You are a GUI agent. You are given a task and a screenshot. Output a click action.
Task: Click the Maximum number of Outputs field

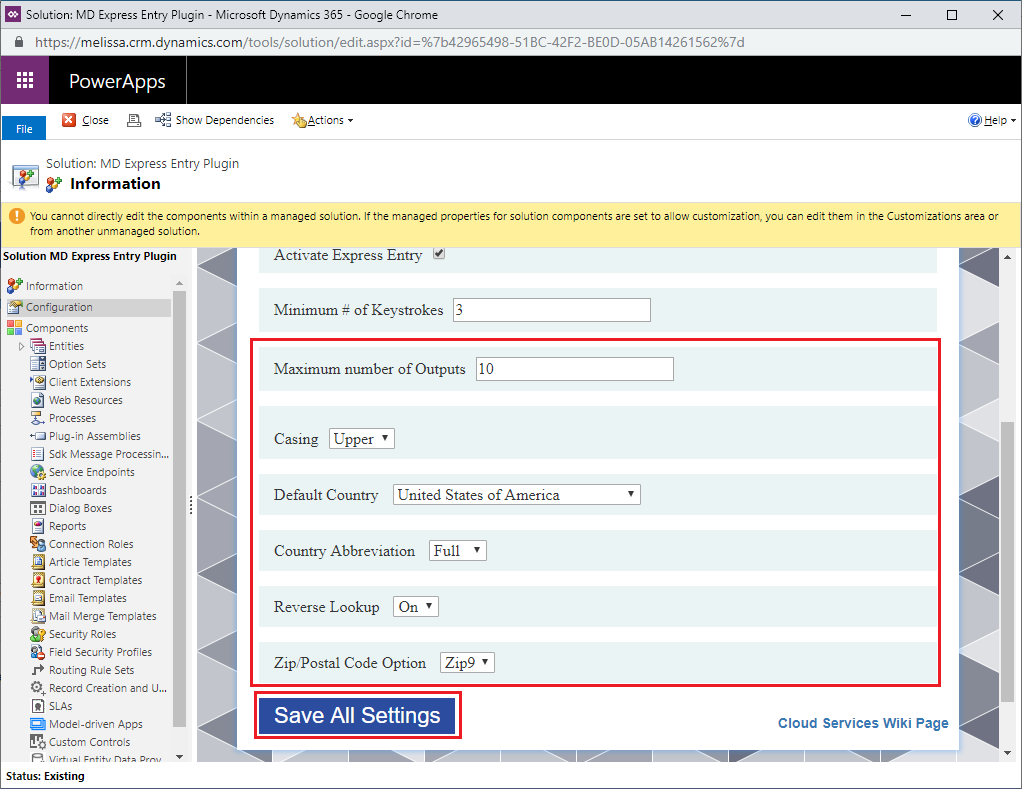[574, 369]
